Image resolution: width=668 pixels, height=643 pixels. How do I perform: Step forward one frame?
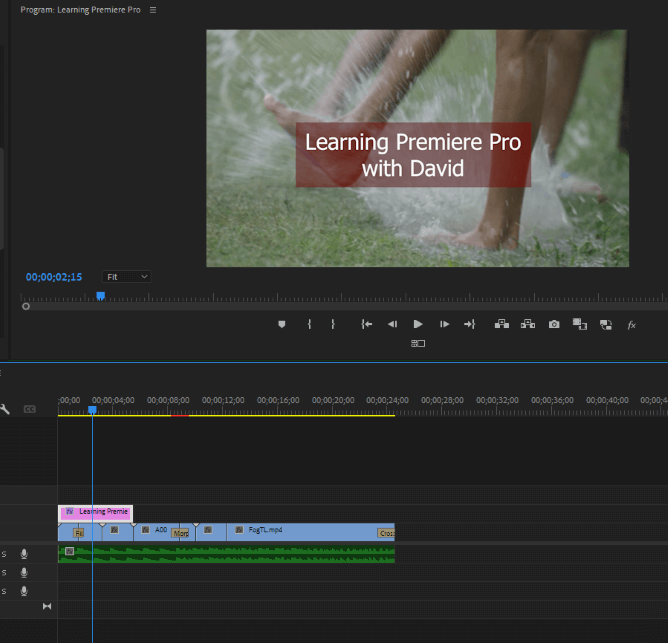444,324
